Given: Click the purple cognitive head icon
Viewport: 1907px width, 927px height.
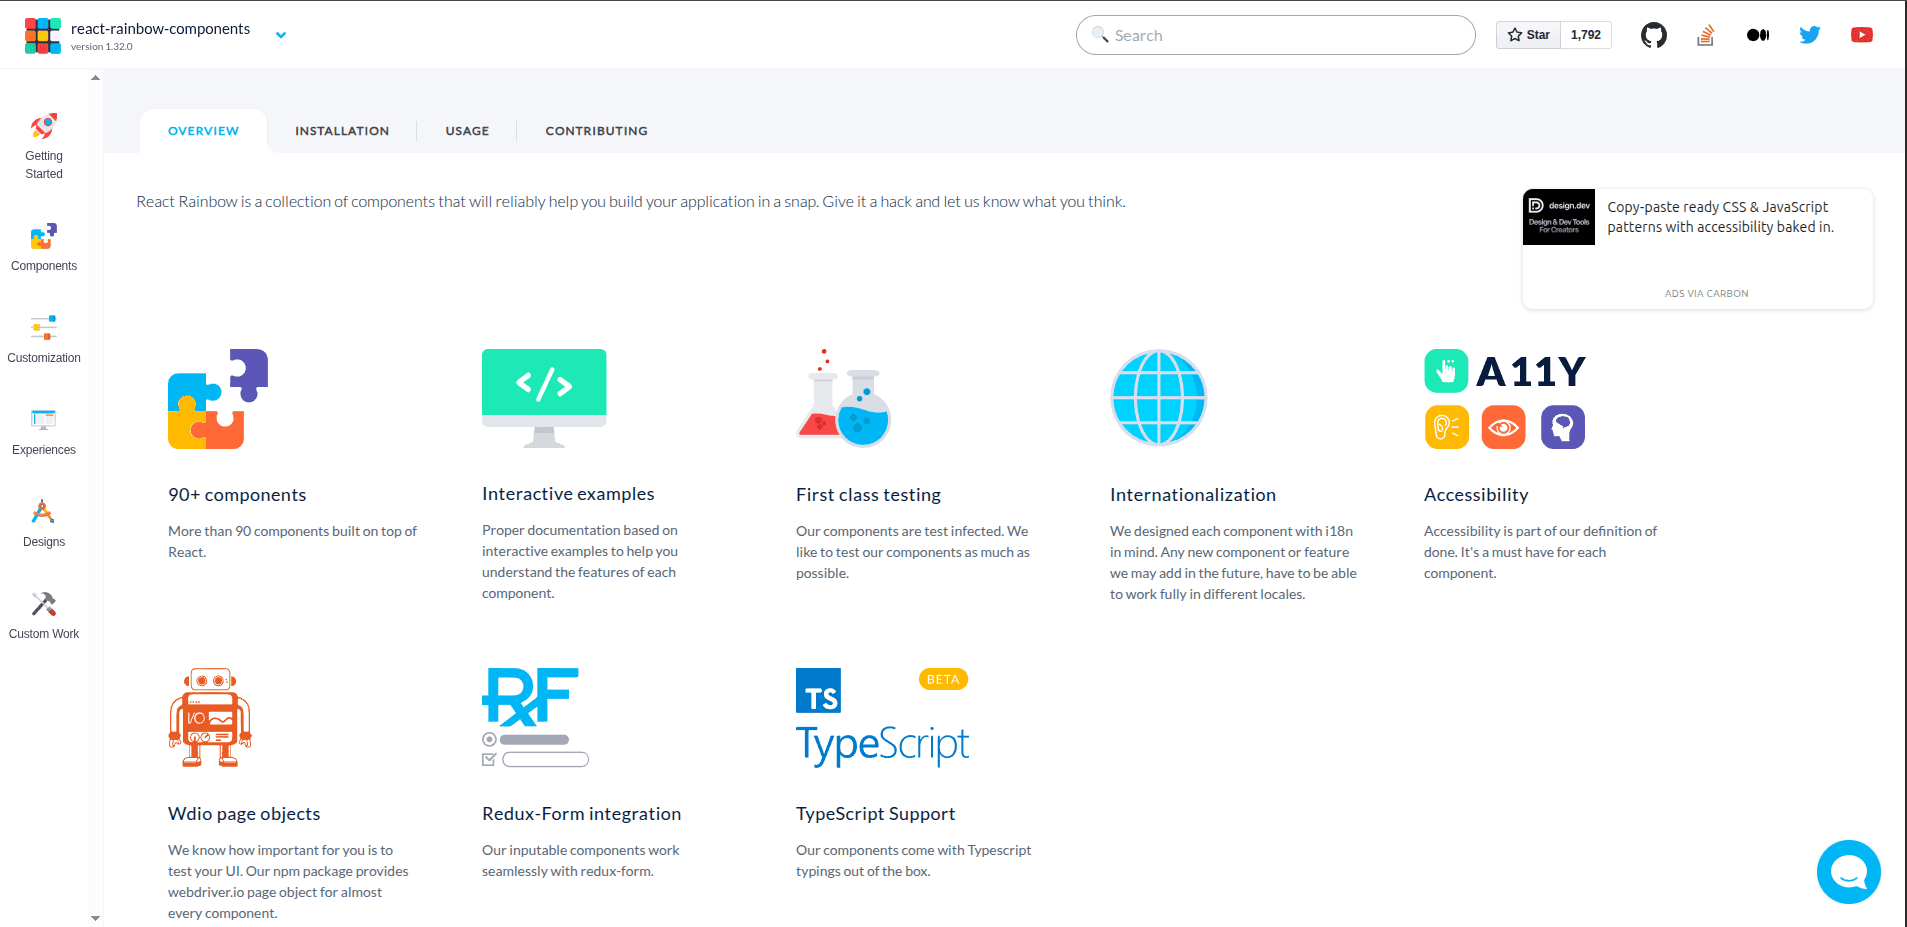Looking at the screenshot, I should click(1563, 427).
